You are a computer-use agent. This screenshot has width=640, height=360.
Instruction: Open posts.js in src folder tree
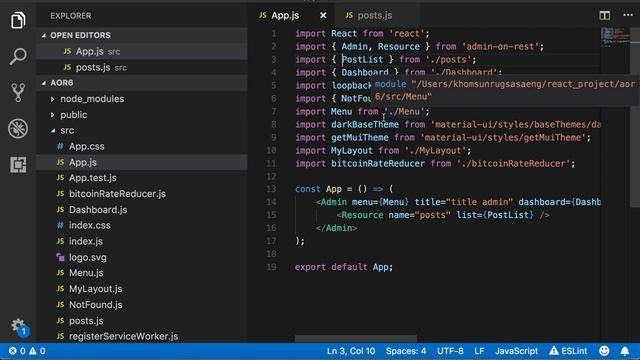click(86, 321)
